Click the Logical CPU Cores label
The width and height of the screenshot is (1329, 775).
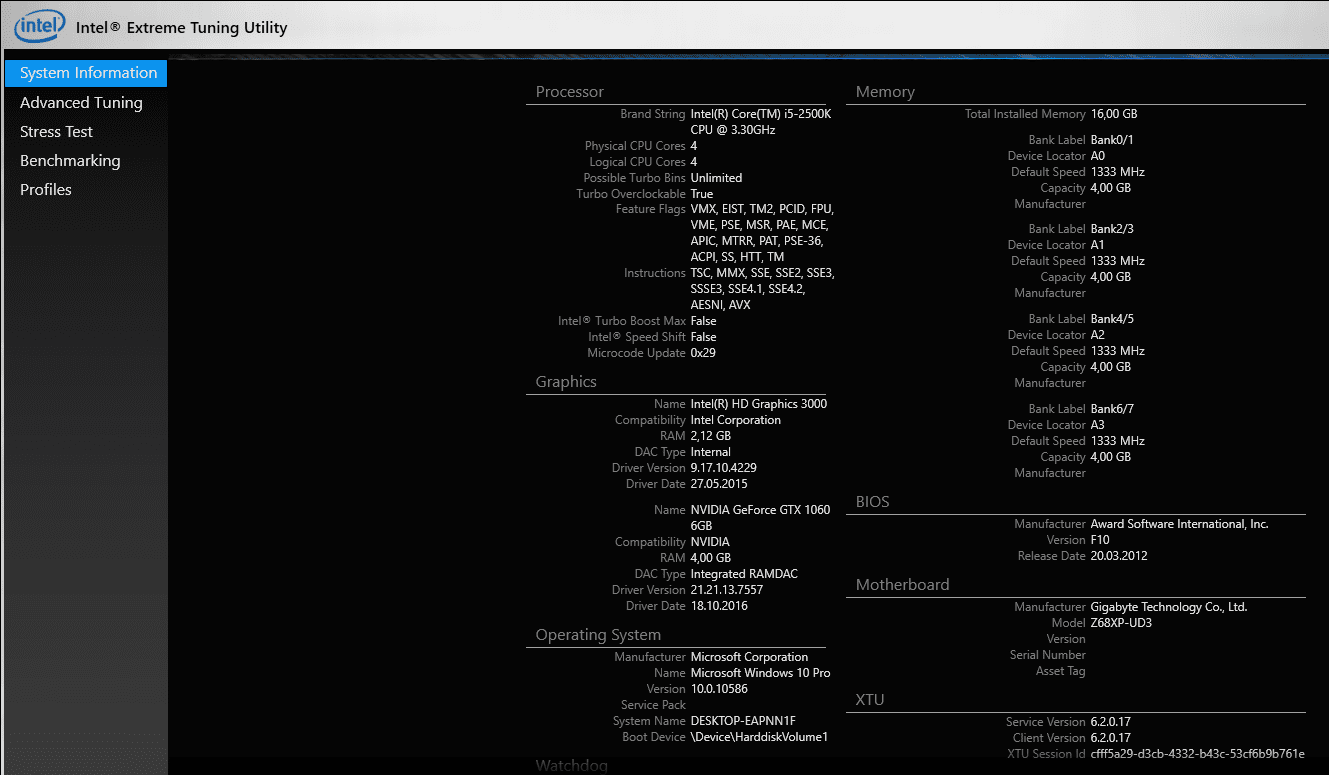[x=638, y=162]
